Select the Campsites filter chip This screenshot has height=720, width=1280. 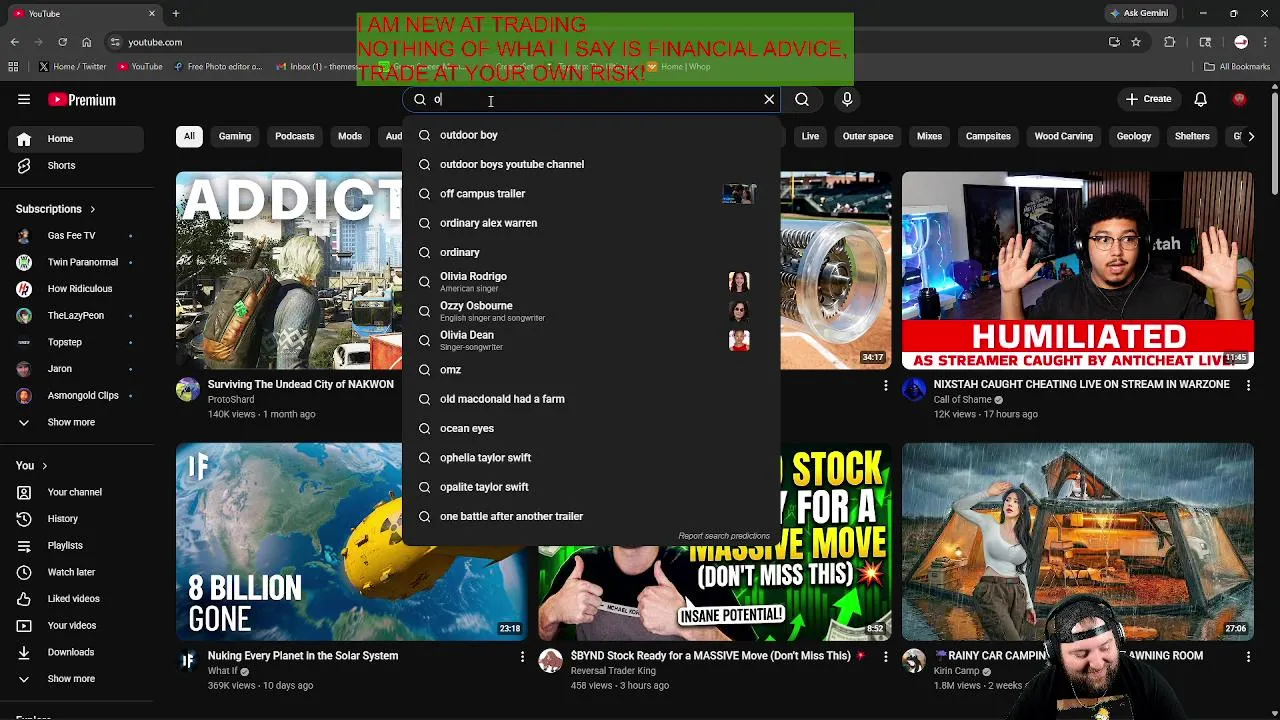[x=988, y=136]
